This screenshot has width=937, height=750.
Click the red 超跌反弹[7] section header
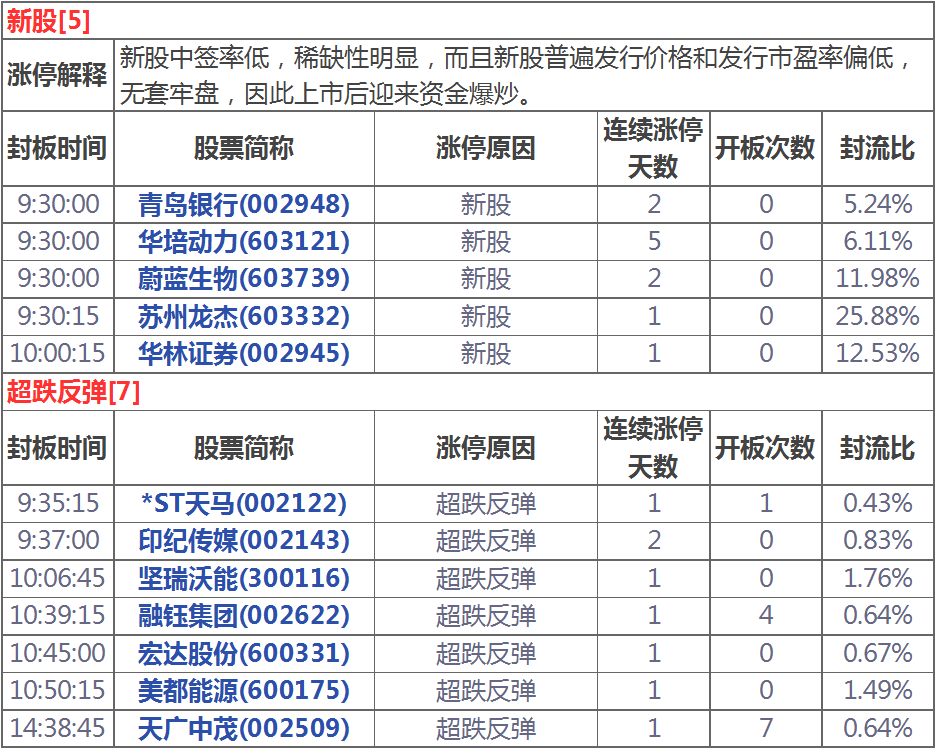(73, 392)
